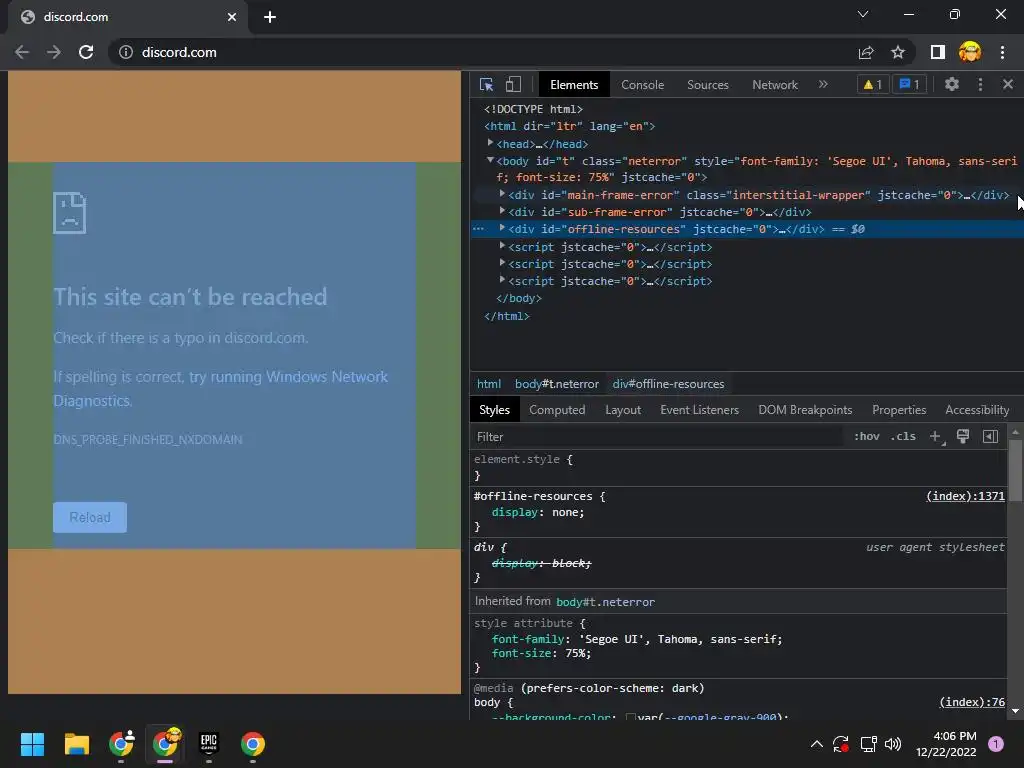The width and height of the screenshot is (1024, 768).
Task: Click inherited from body#t.neterror link
Action: [605, 602]
